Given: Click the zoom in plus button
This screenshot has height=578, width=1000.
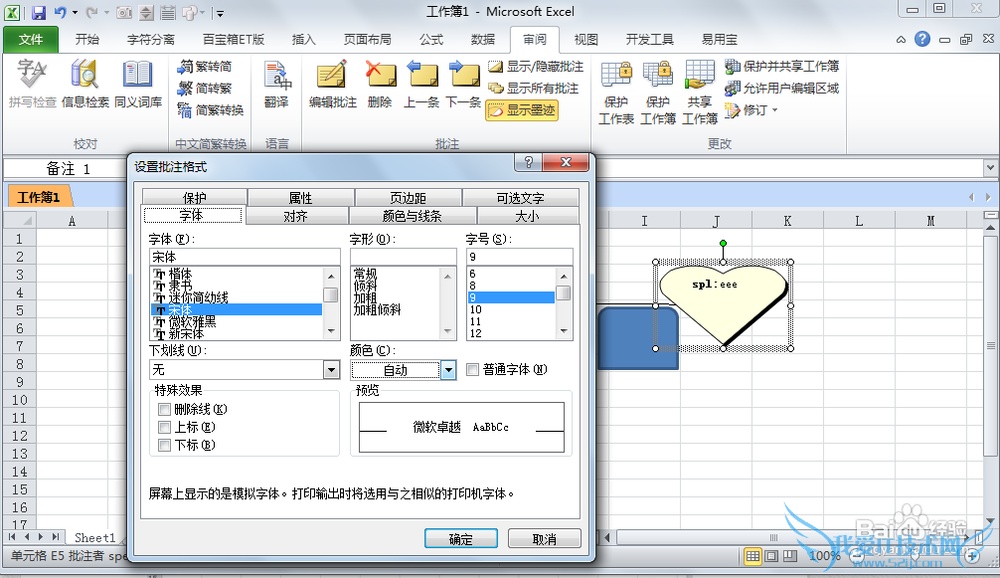Looking at the screenshot, I should click(973, 556).
